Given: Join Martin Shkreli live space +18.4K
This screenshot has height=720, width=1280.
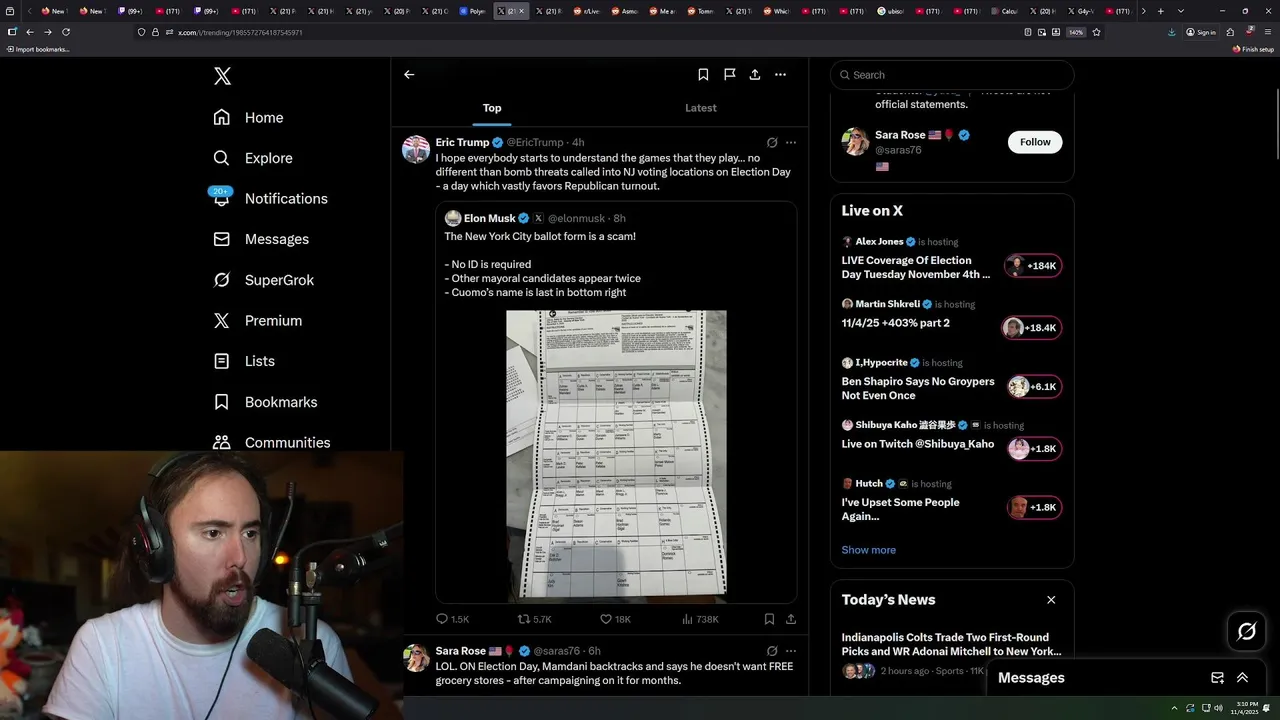Looking at the screenshot, I should coord(1031,328).
